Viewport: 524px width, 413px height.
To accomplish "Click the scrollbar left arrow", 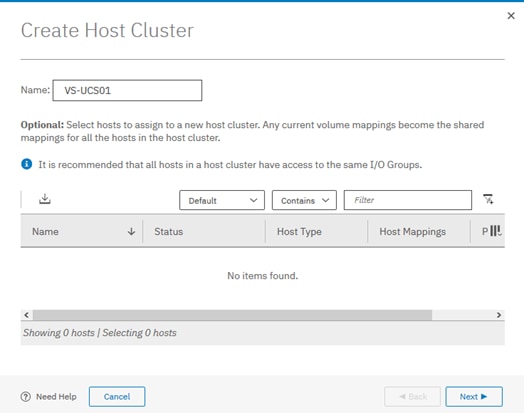I will pos(27,315).
